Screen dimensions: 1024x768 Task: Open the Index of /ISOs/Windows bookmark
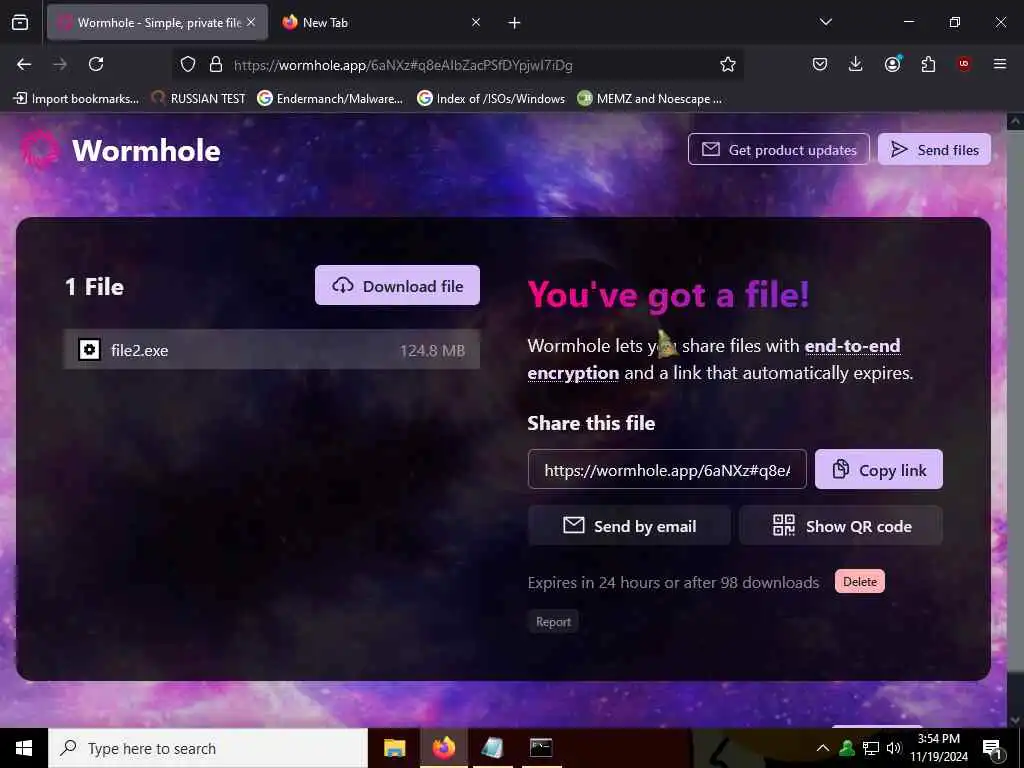(491, 99)
